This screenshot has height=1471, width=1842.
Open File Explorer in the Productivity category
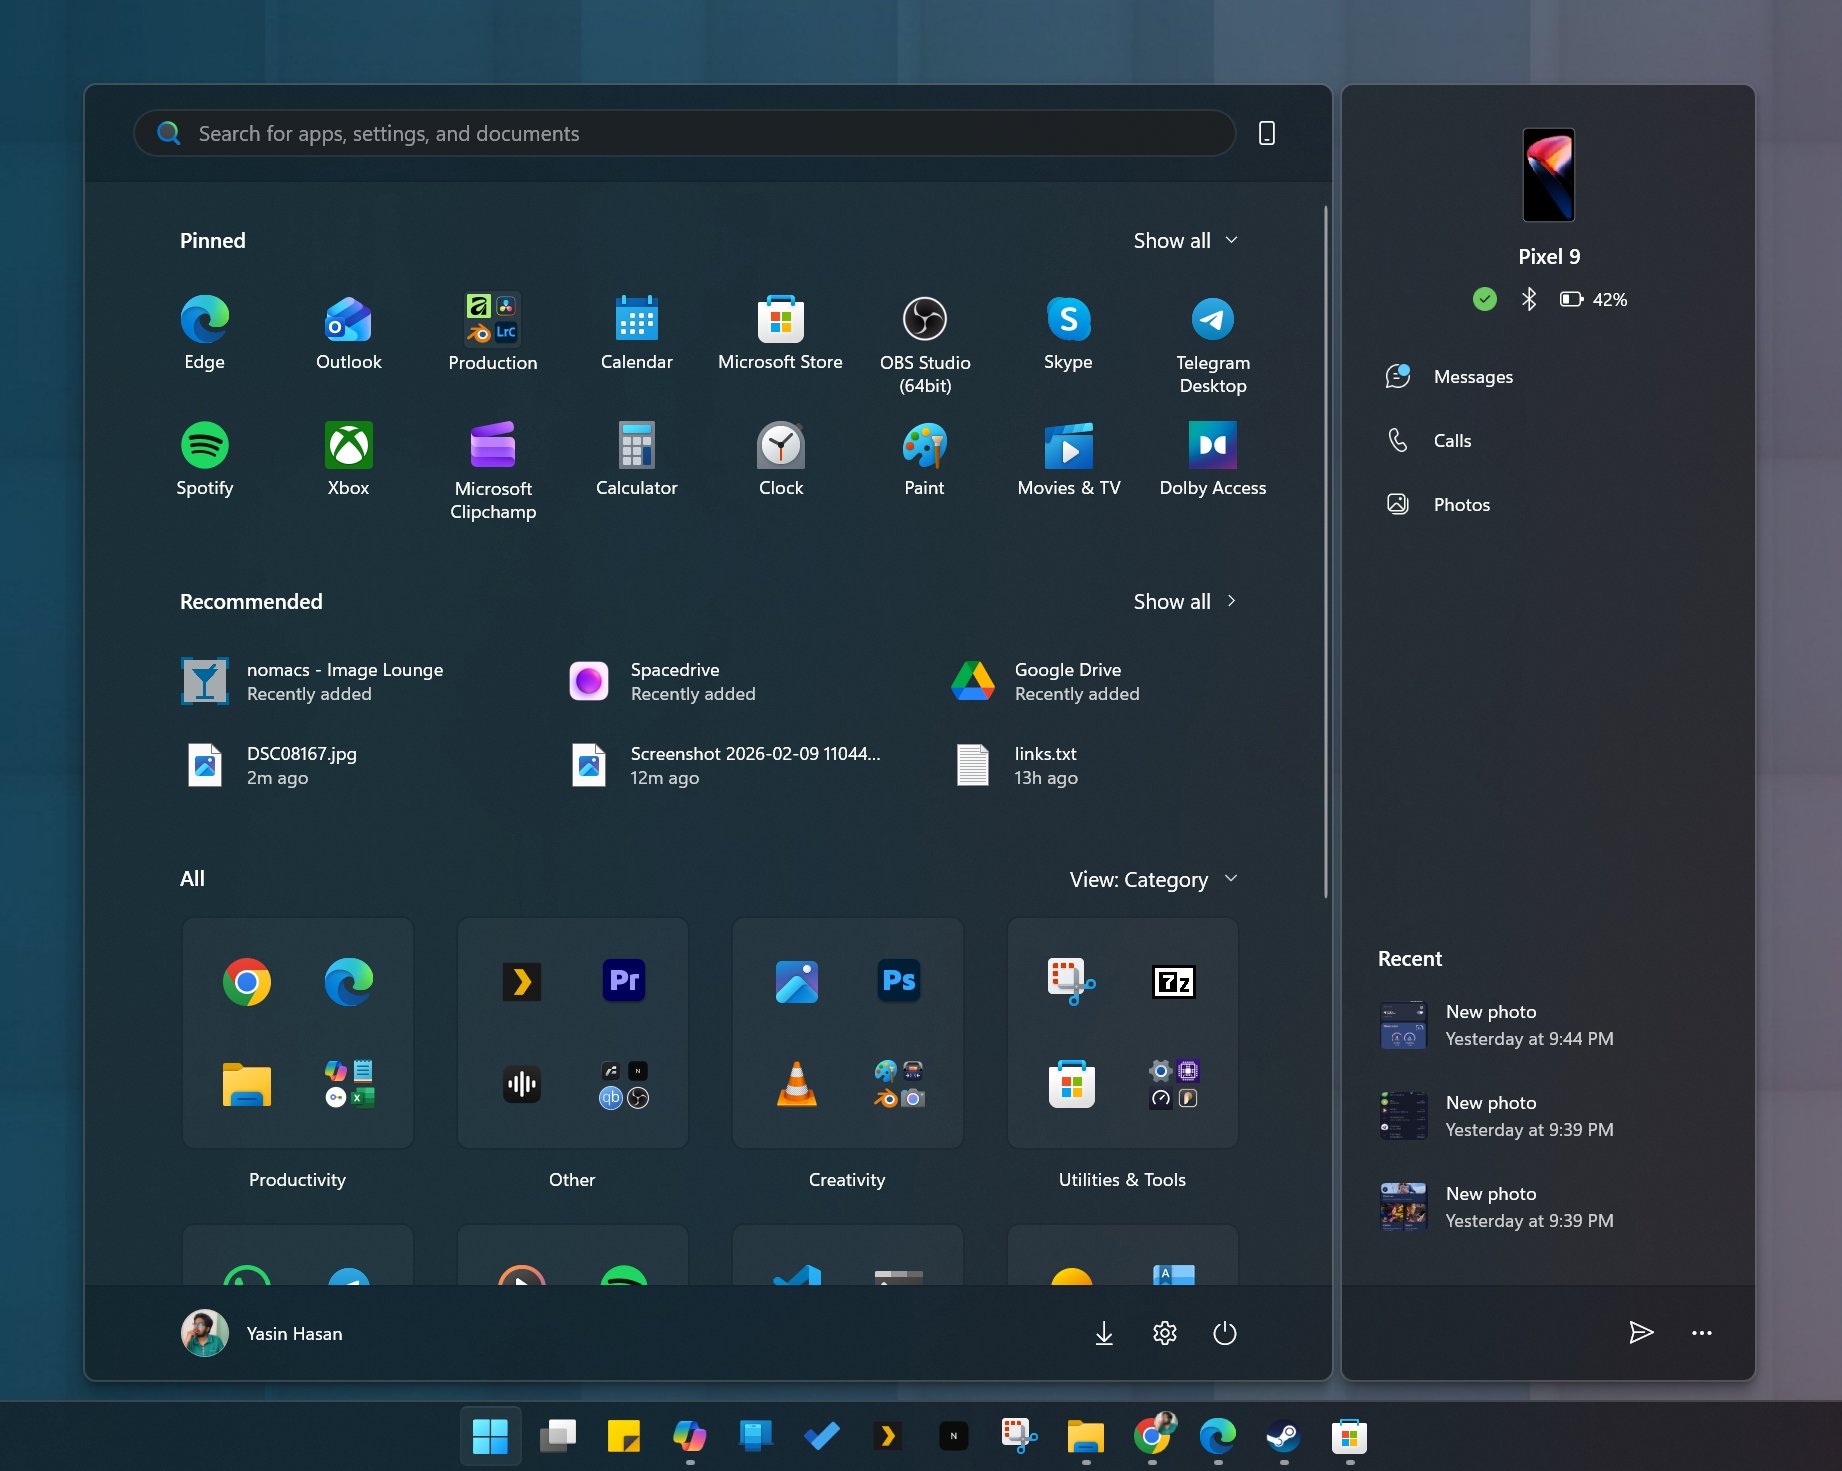pyautogui.click(x=247, y=1084)
